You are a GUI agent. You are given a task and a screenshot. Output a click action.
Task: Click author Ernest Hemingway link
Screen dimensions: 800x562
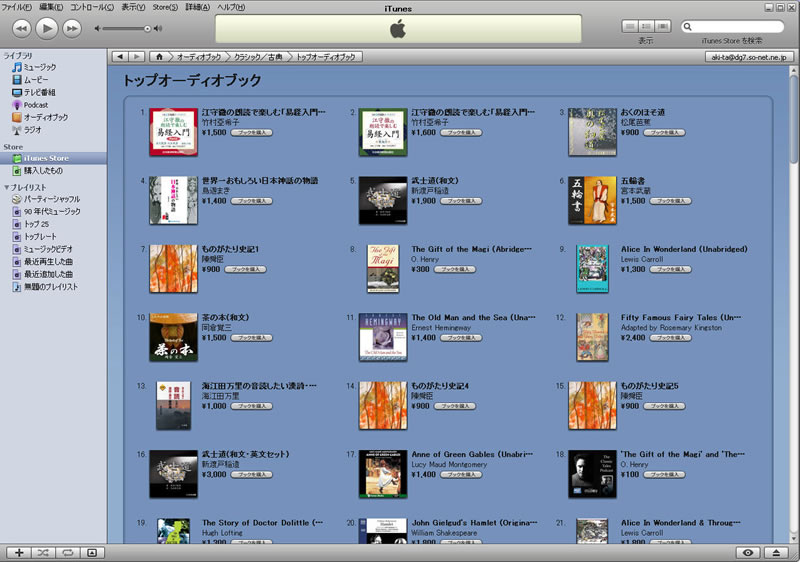click(441, 327)
